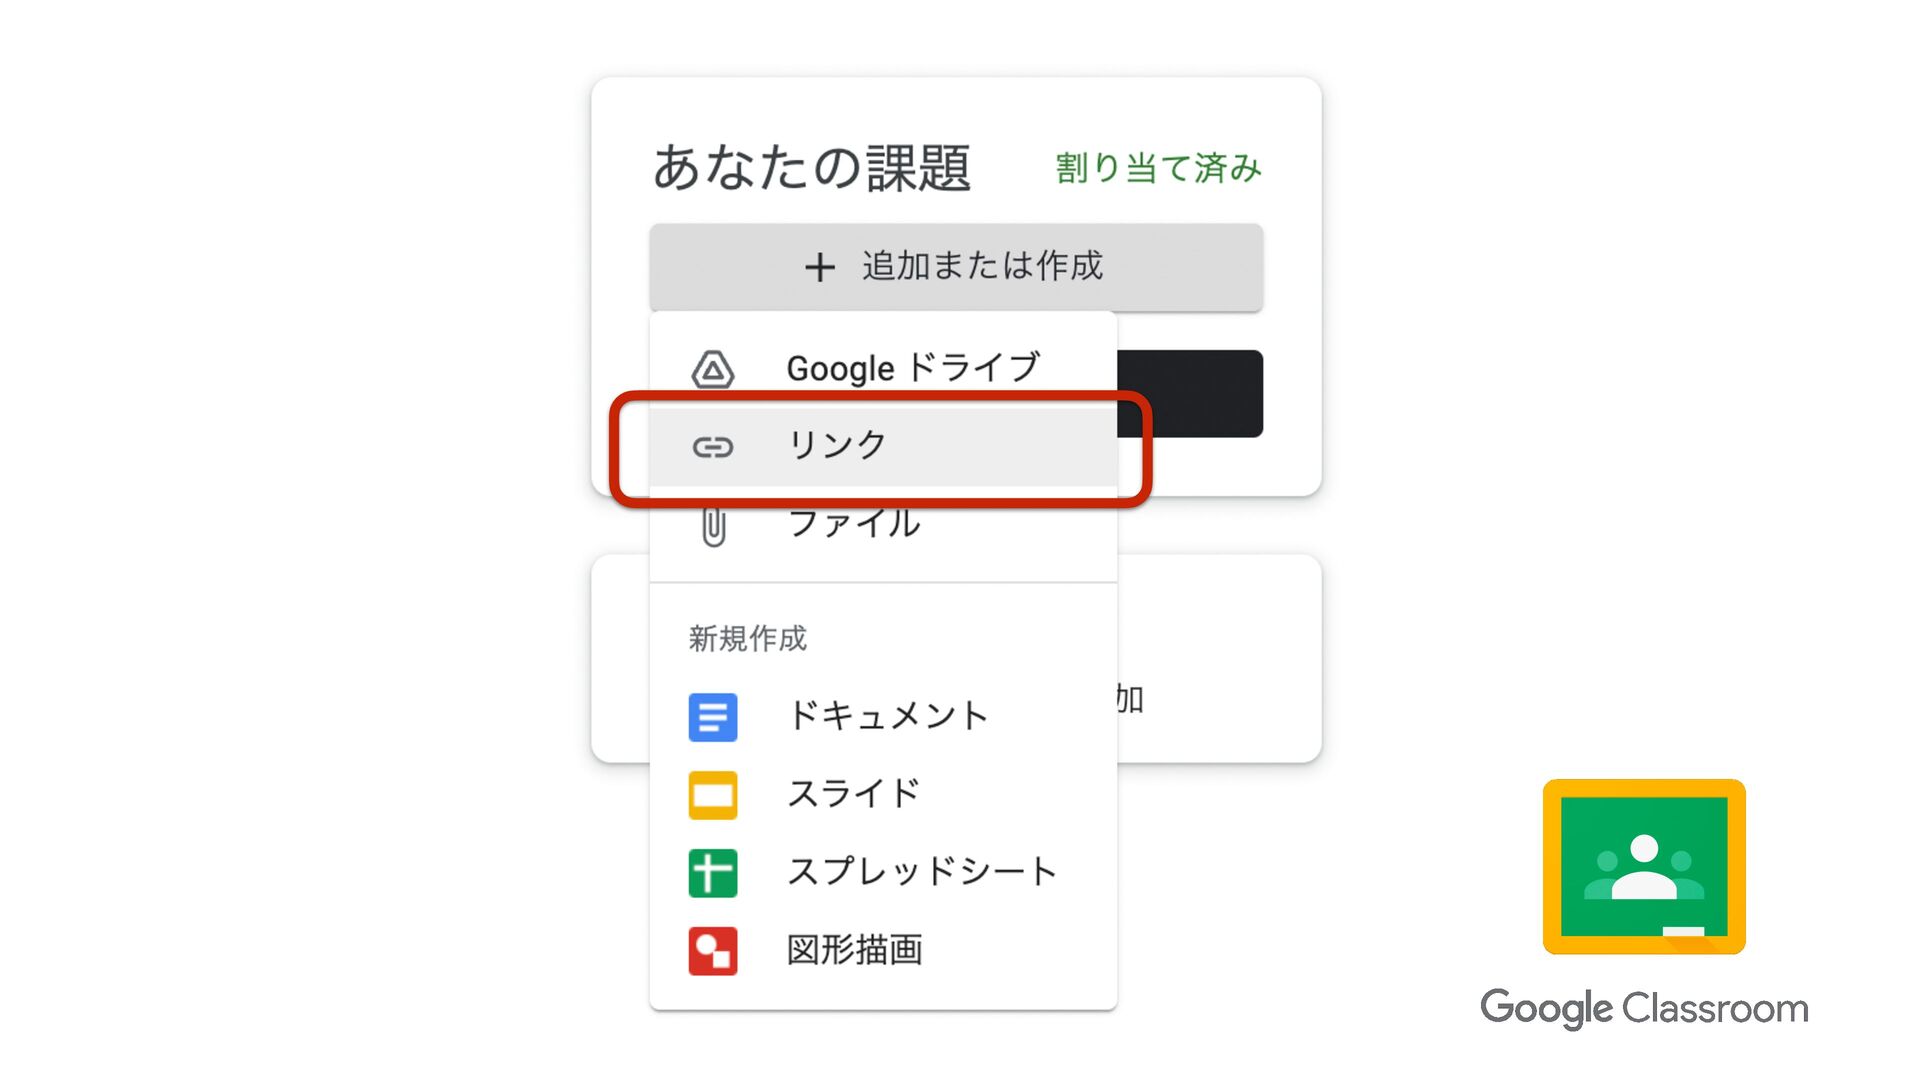
Task: Click the yellow Slides icon
Action: click(x=713, y=795)
